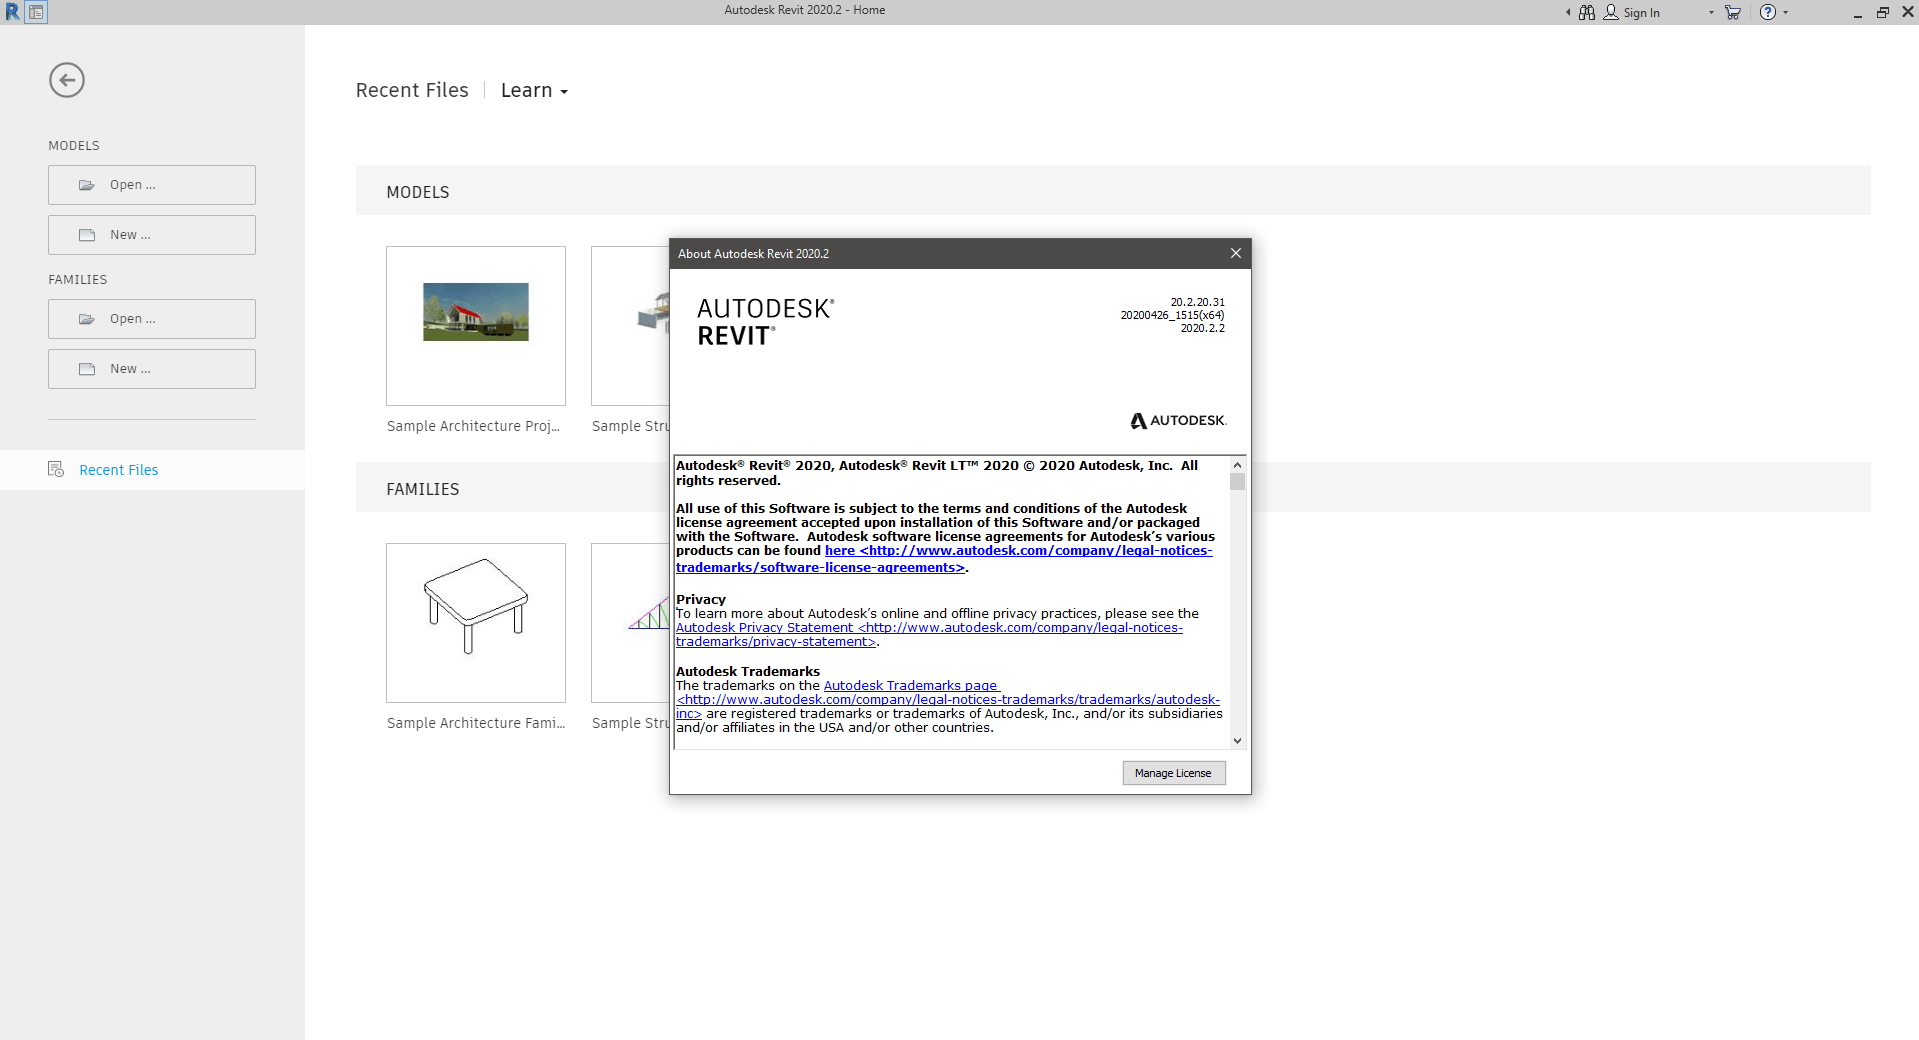This screenshot has height=1040, width=1919.
Task: Open the Sign In dropdown arrow
Action: (1711, 13)
